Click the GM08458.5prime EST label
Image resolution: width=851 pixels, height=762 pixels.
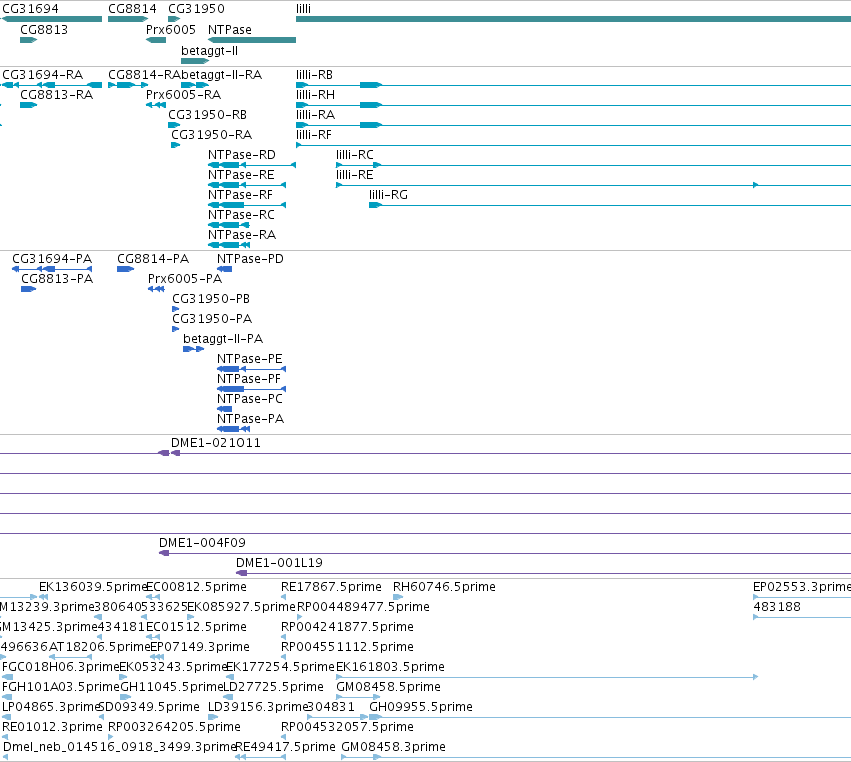pyautogui.click(x=389, y=686)
